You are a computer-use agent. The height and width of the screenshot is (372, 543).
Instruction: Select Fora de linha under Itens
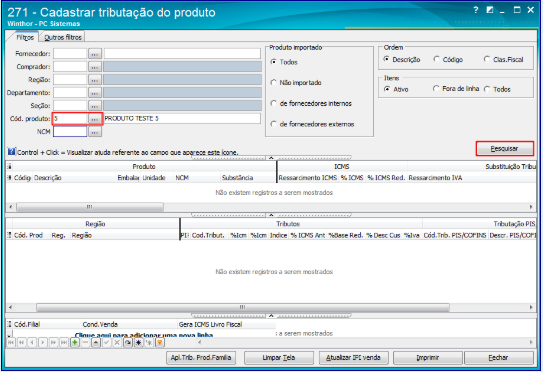coord(456,89)
